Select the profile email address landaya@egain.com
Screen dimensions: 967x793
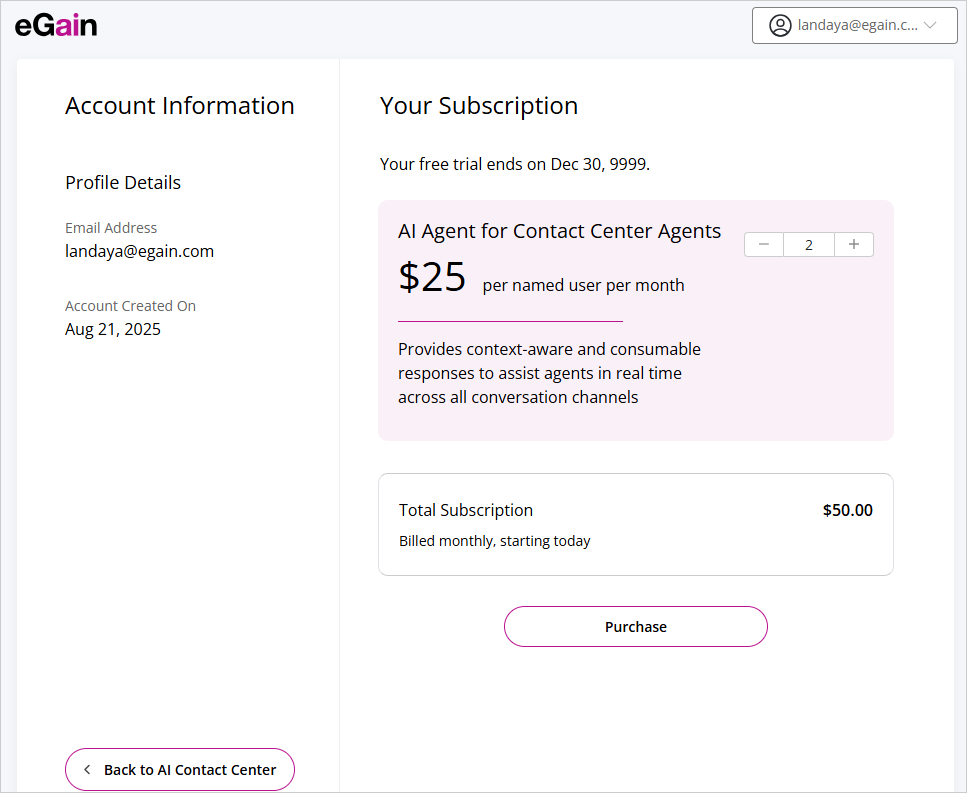pos(139,252)
